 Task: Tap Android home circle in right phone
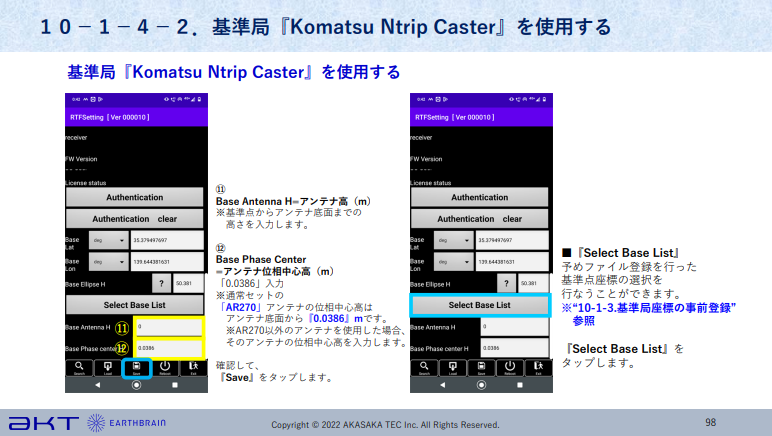click(x=482, y=385)
